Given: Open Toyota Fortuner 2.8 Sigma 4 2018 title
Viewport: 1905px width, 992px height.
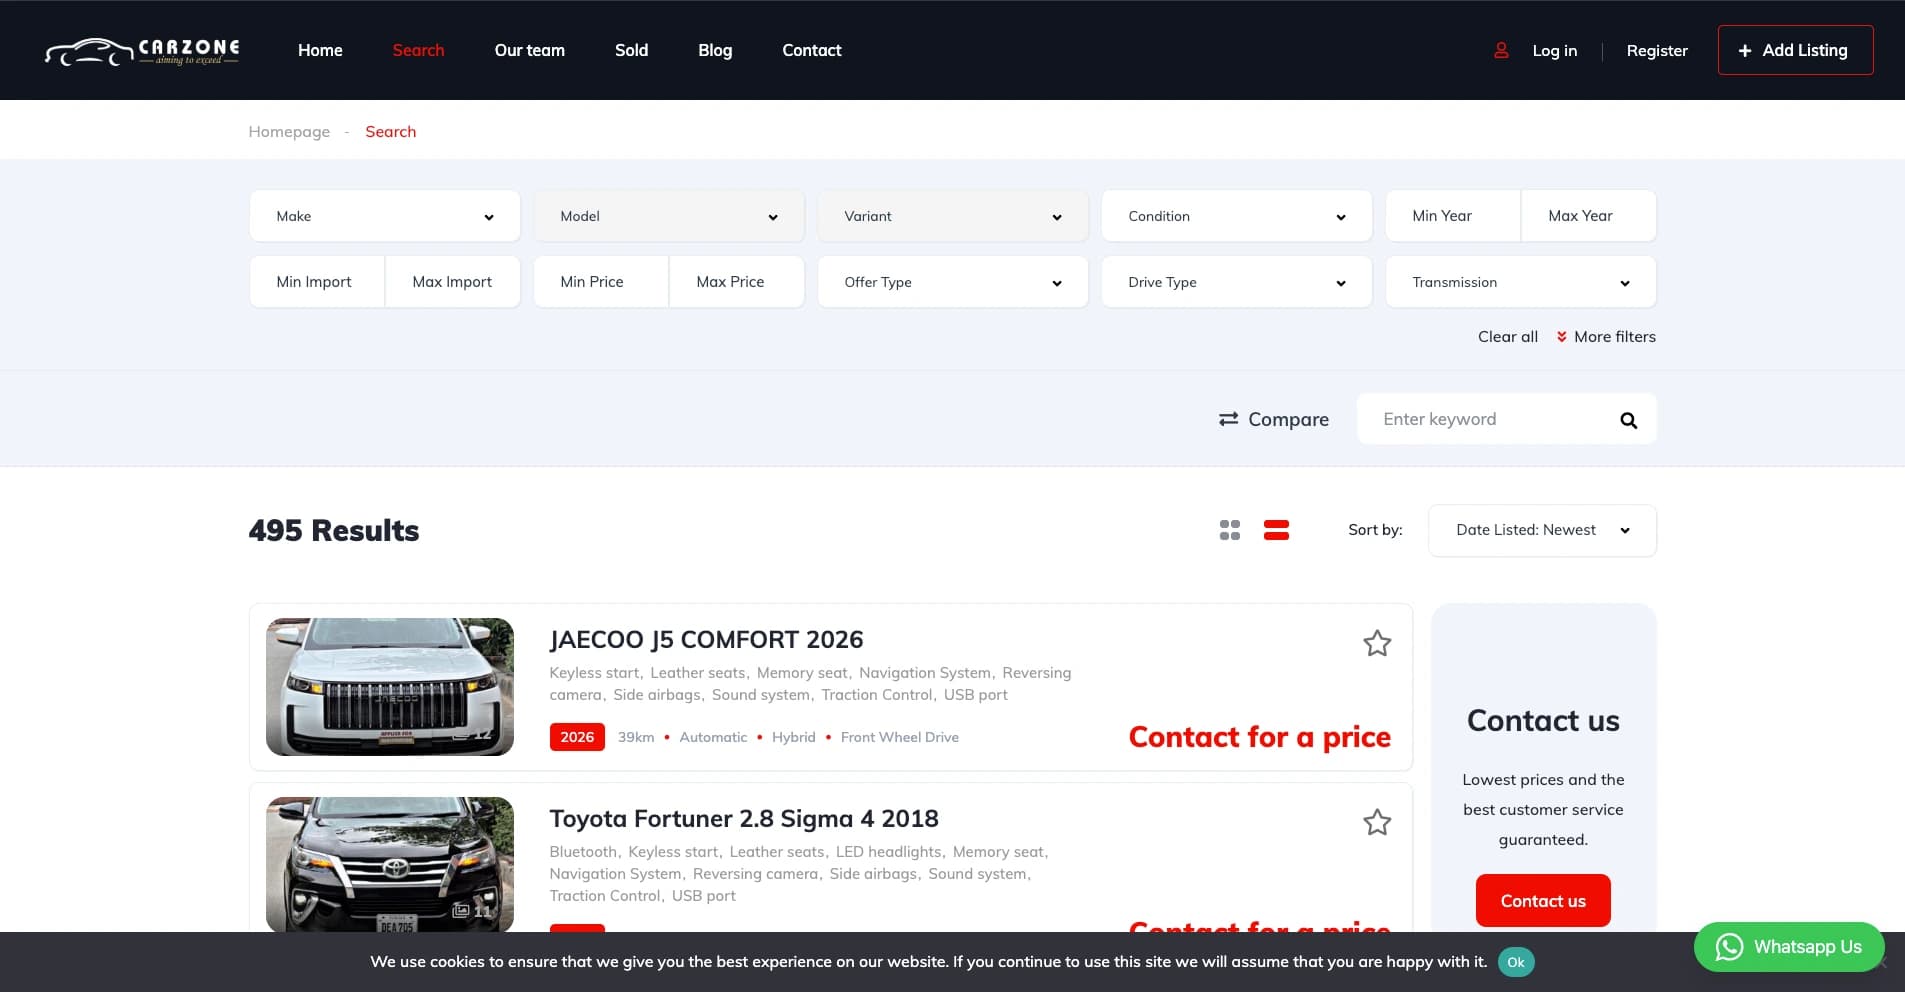Looking at the screenshot, I should 744,819.
